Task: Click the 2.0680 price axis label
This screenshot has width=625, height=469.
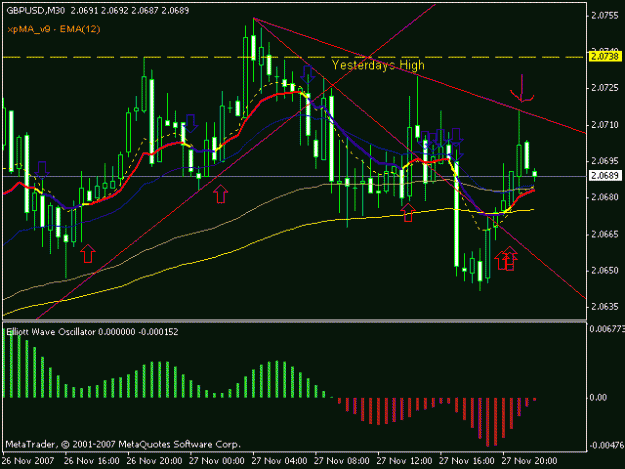Action: point(605,197)
